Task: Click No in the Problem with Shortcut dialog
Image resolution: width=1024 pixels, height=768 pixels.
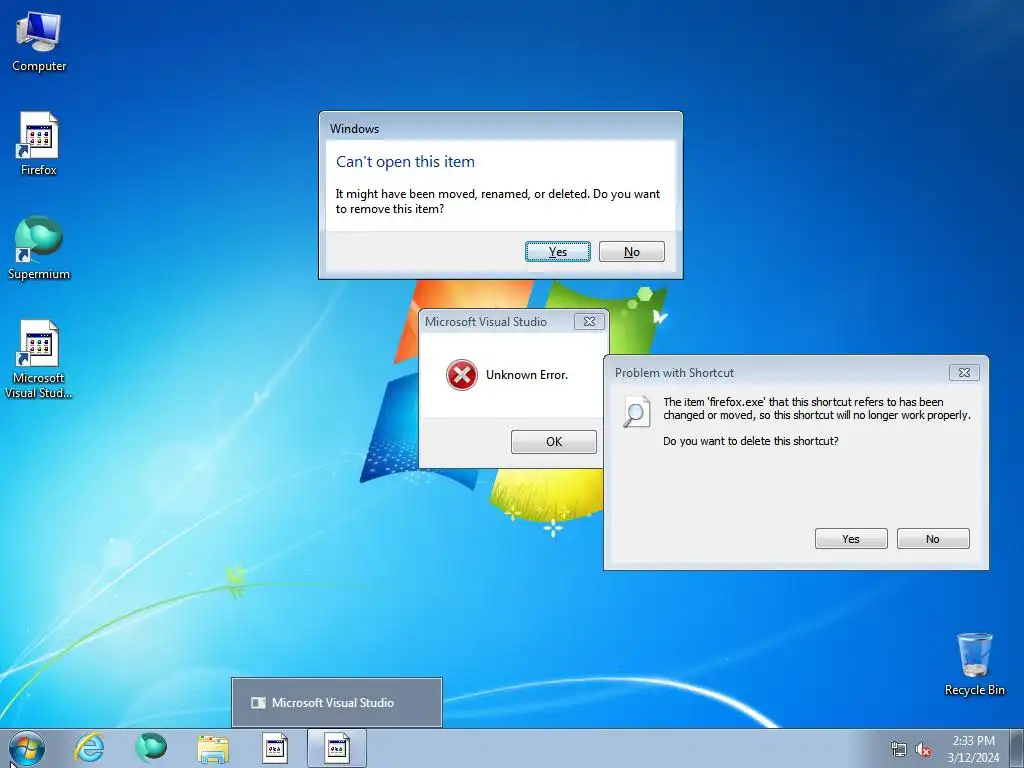Action: (x=933, y=539)
